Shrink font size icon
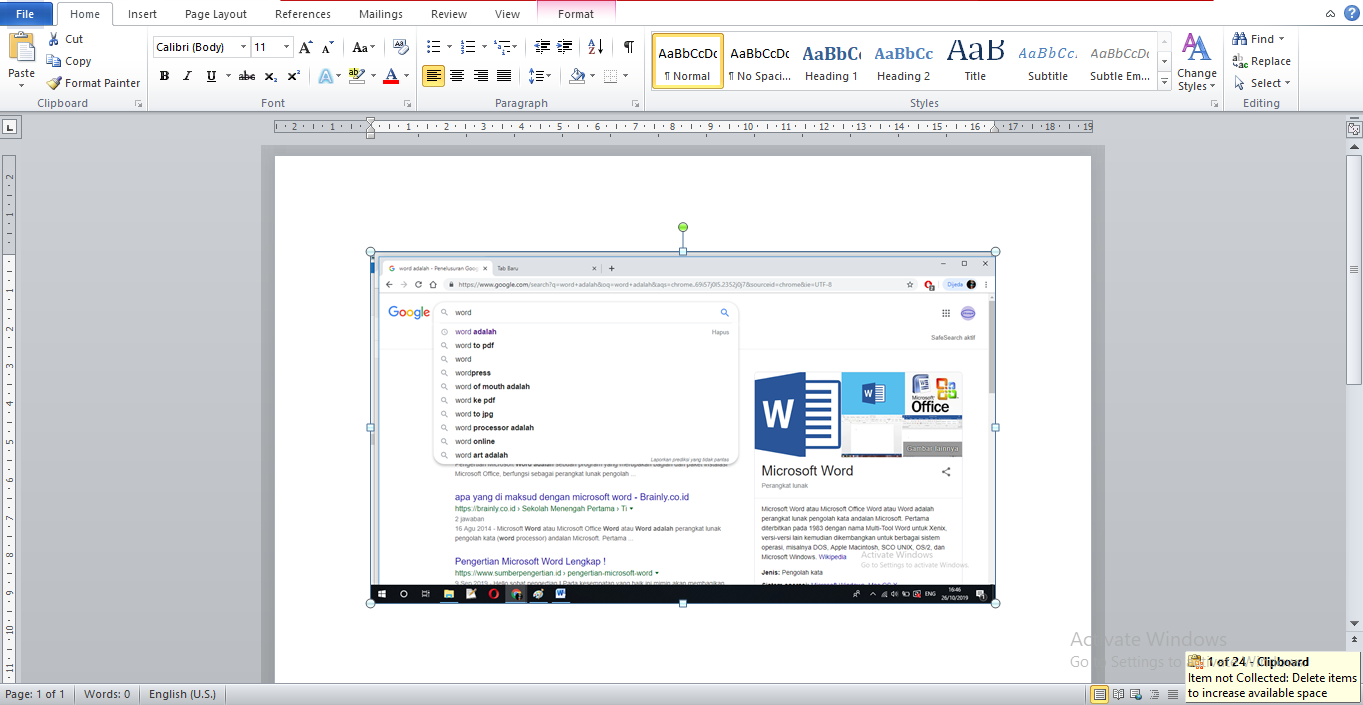 (x=328, y=47)
